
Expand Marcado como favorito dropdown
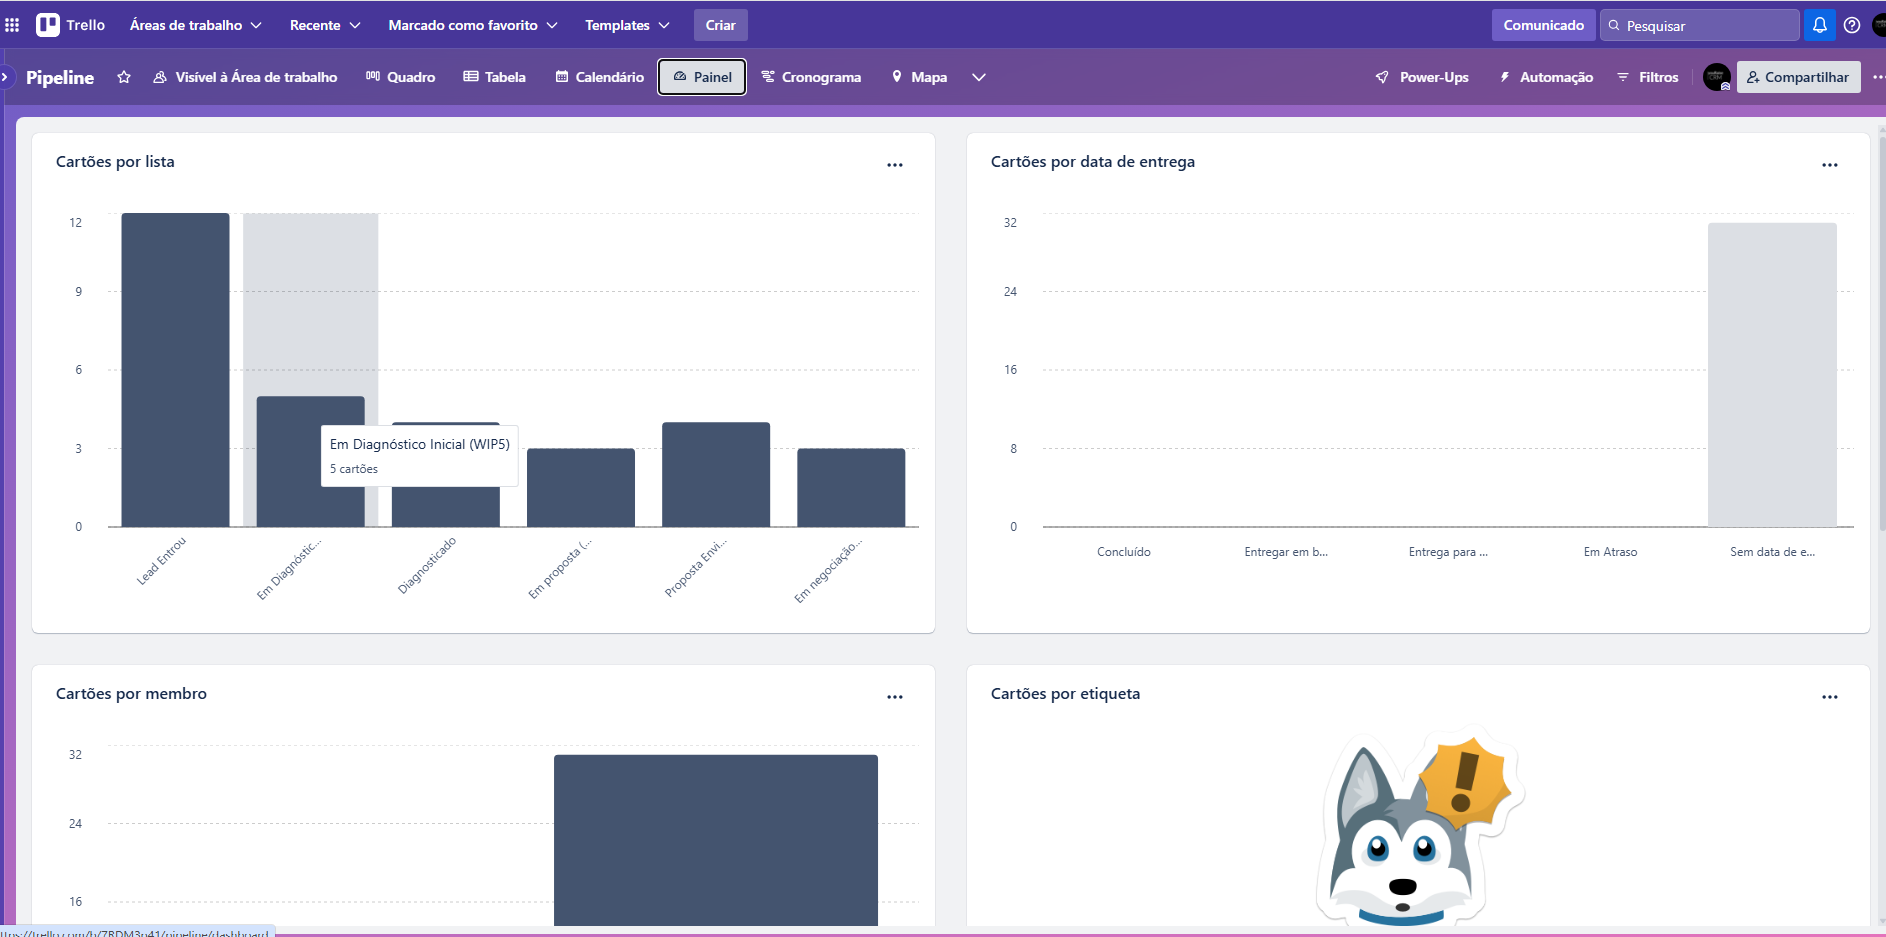pos(473,25)
